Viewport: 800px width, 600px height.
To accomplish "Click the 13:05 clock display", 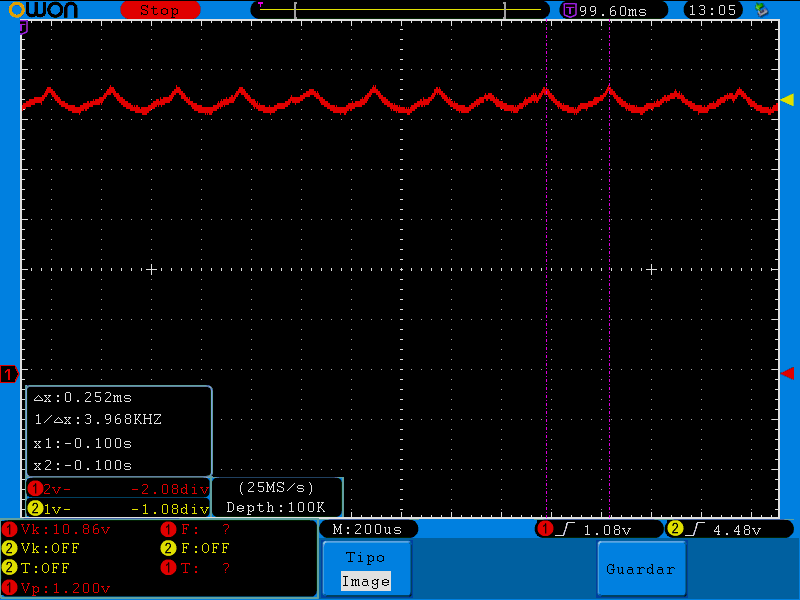I will point(712,10).
